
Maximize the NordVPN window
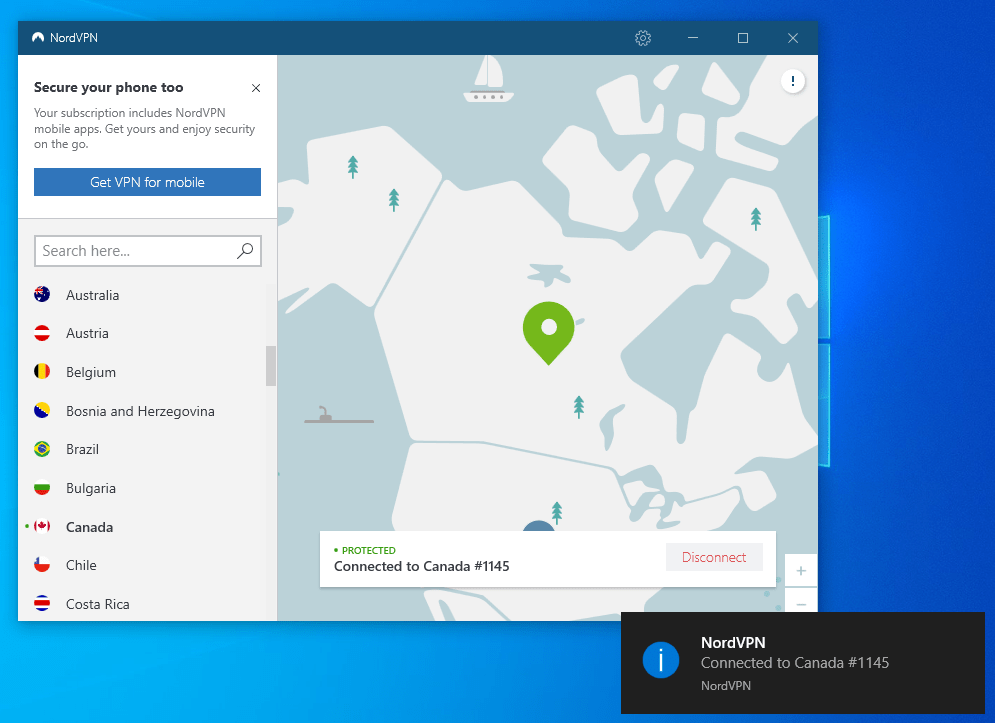pos(742,38)
